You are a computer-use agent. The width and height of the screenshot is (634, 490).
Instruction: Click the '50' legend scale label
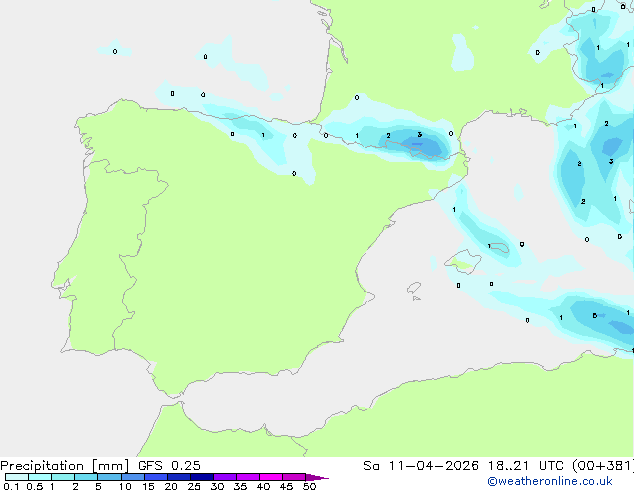pos(309,486)
